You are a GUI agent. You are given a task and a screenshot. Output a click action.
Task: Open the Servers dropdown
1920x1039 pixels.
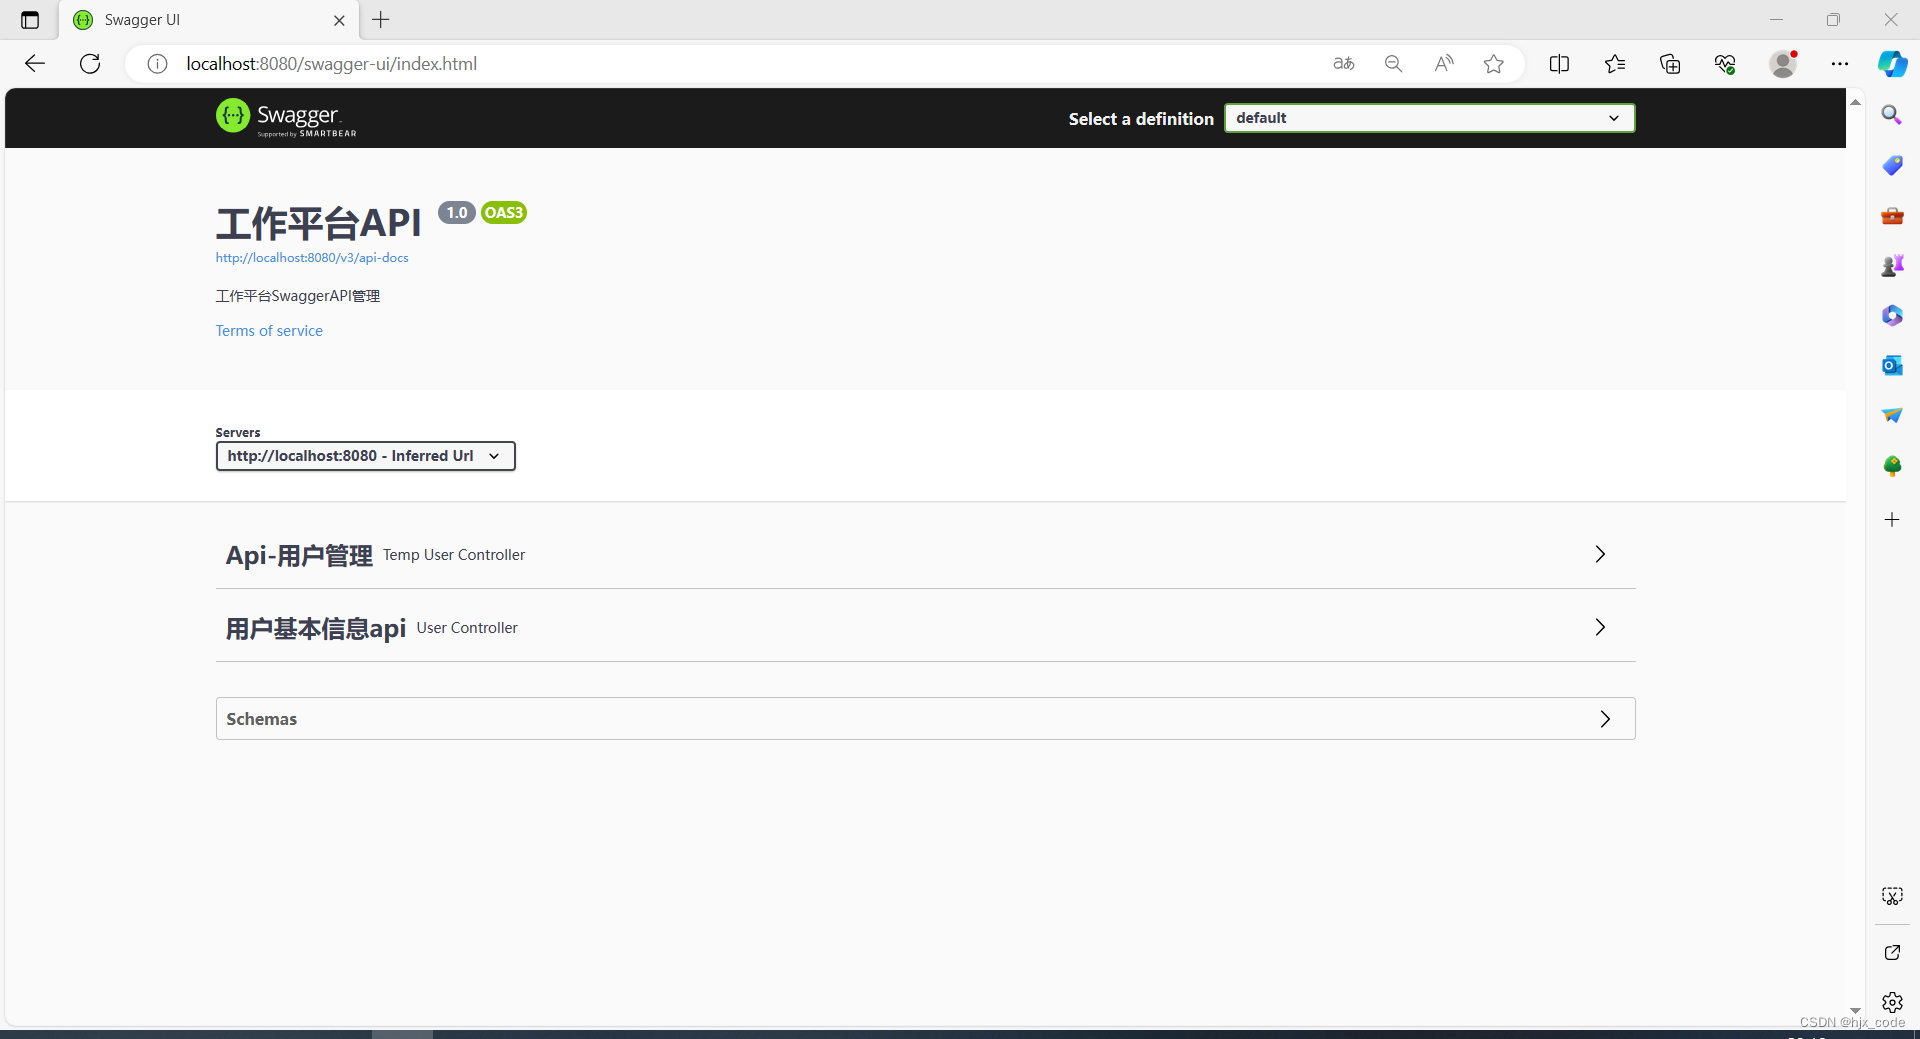click(x=365, y=456)
